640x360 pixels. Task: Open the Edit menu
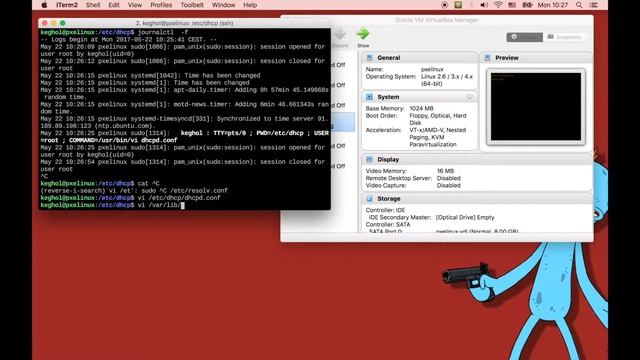tap(114, 5)
